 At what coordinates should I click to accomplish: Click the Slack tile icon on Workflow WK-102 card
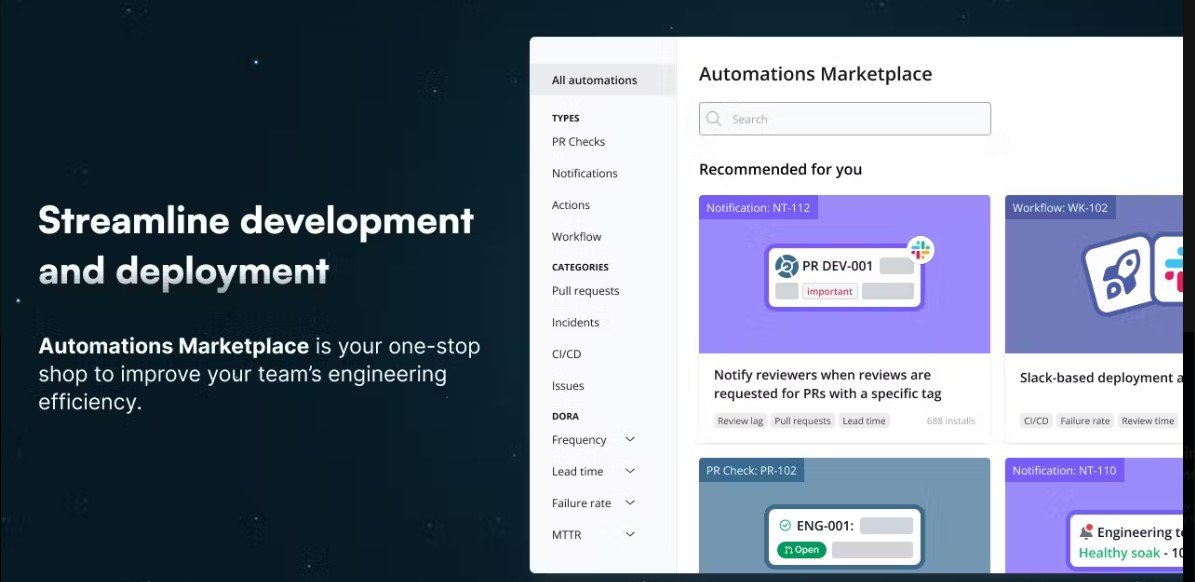point(1170,270)
